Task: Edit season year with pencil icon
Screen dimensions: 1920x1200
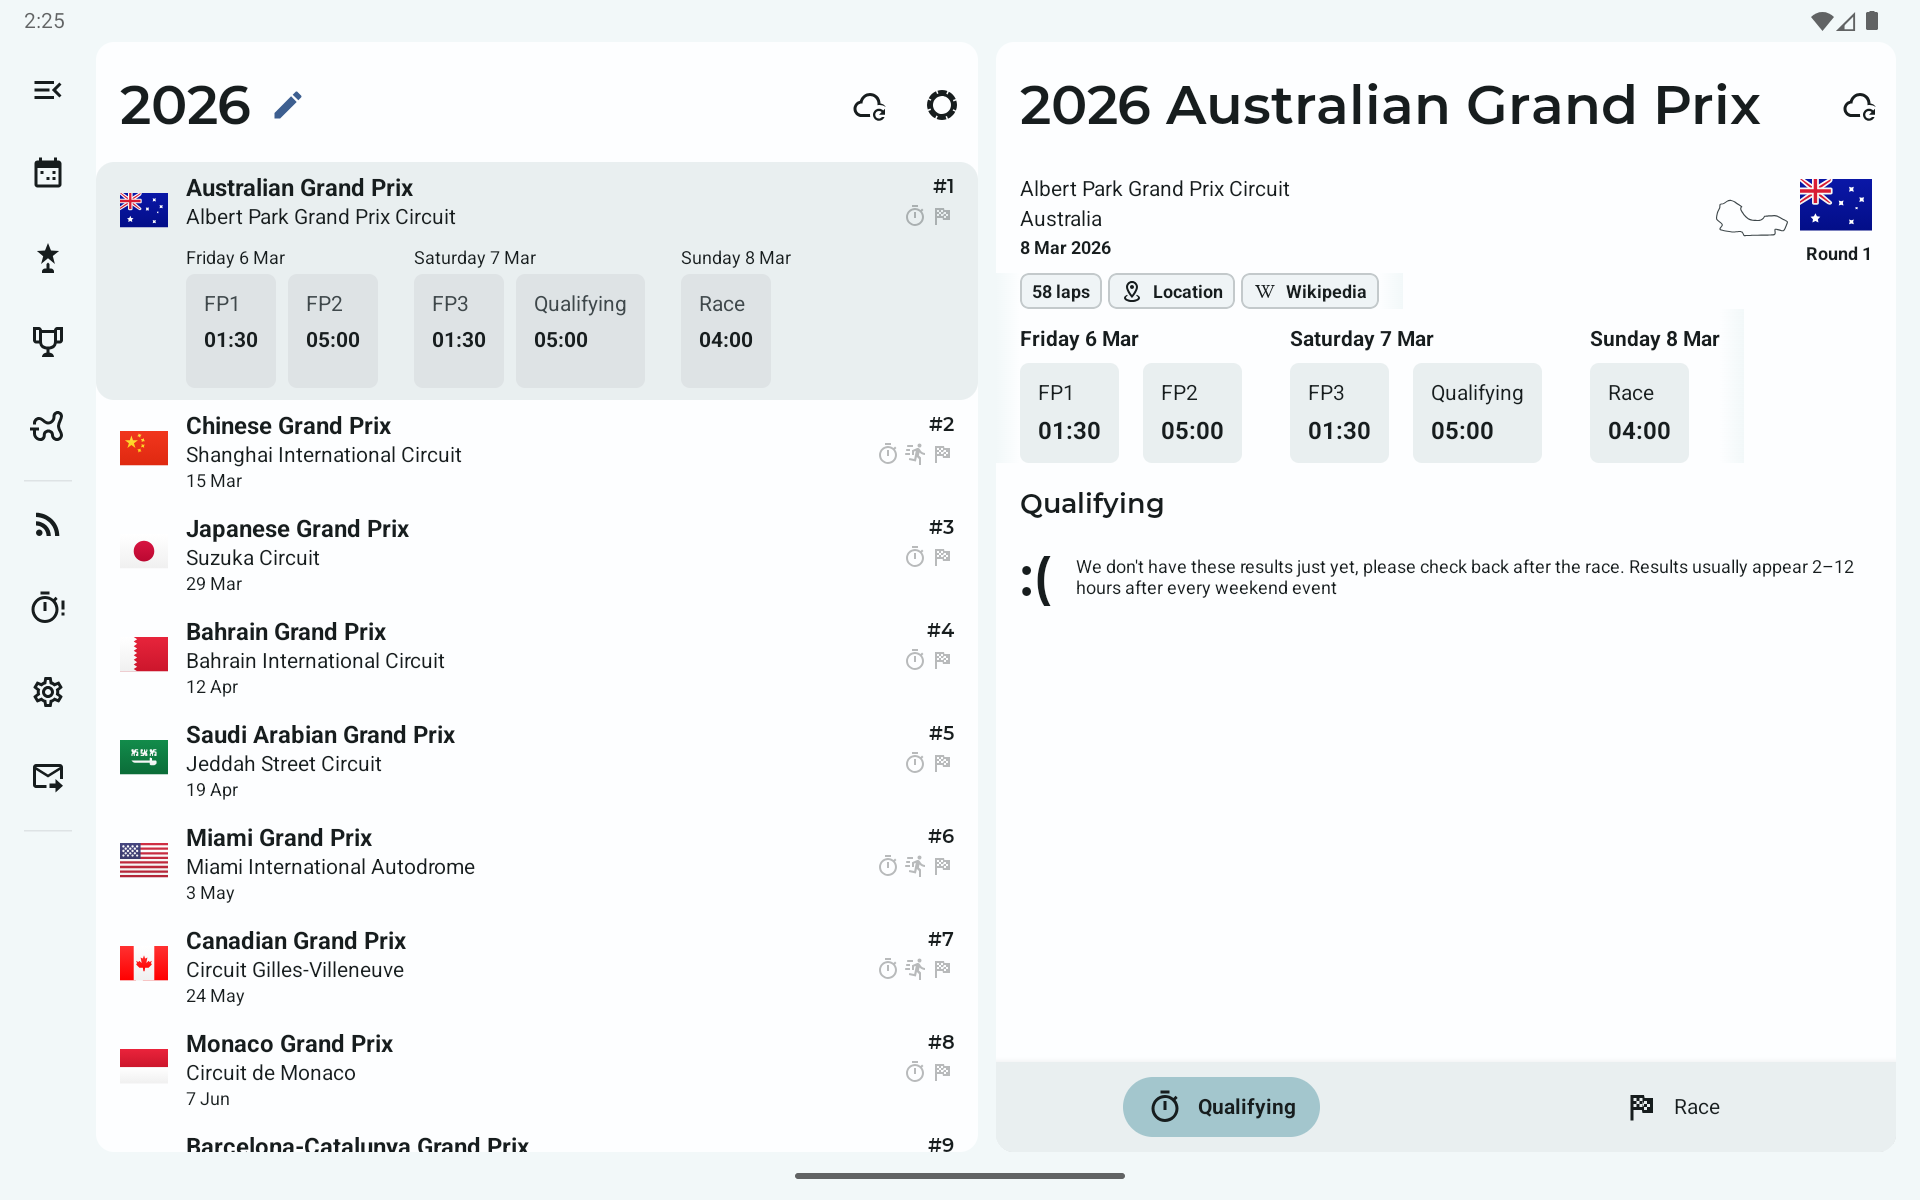Action: pos(288,105)
